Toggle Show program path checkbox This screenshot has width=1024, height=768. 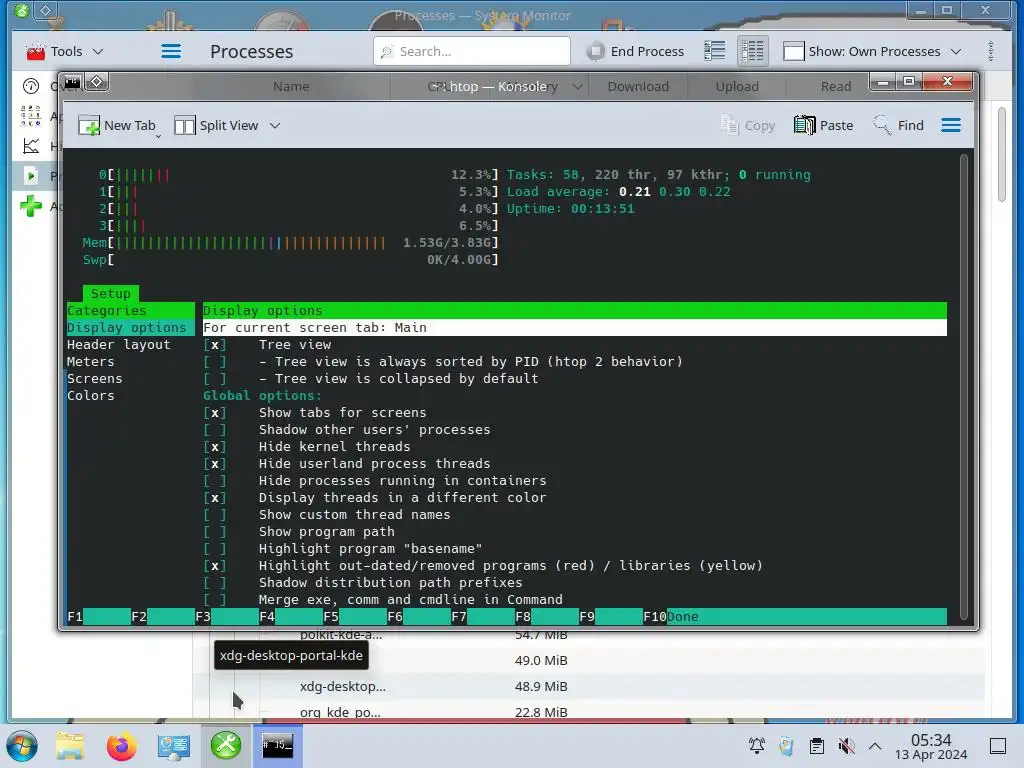(x=214, y=532)
